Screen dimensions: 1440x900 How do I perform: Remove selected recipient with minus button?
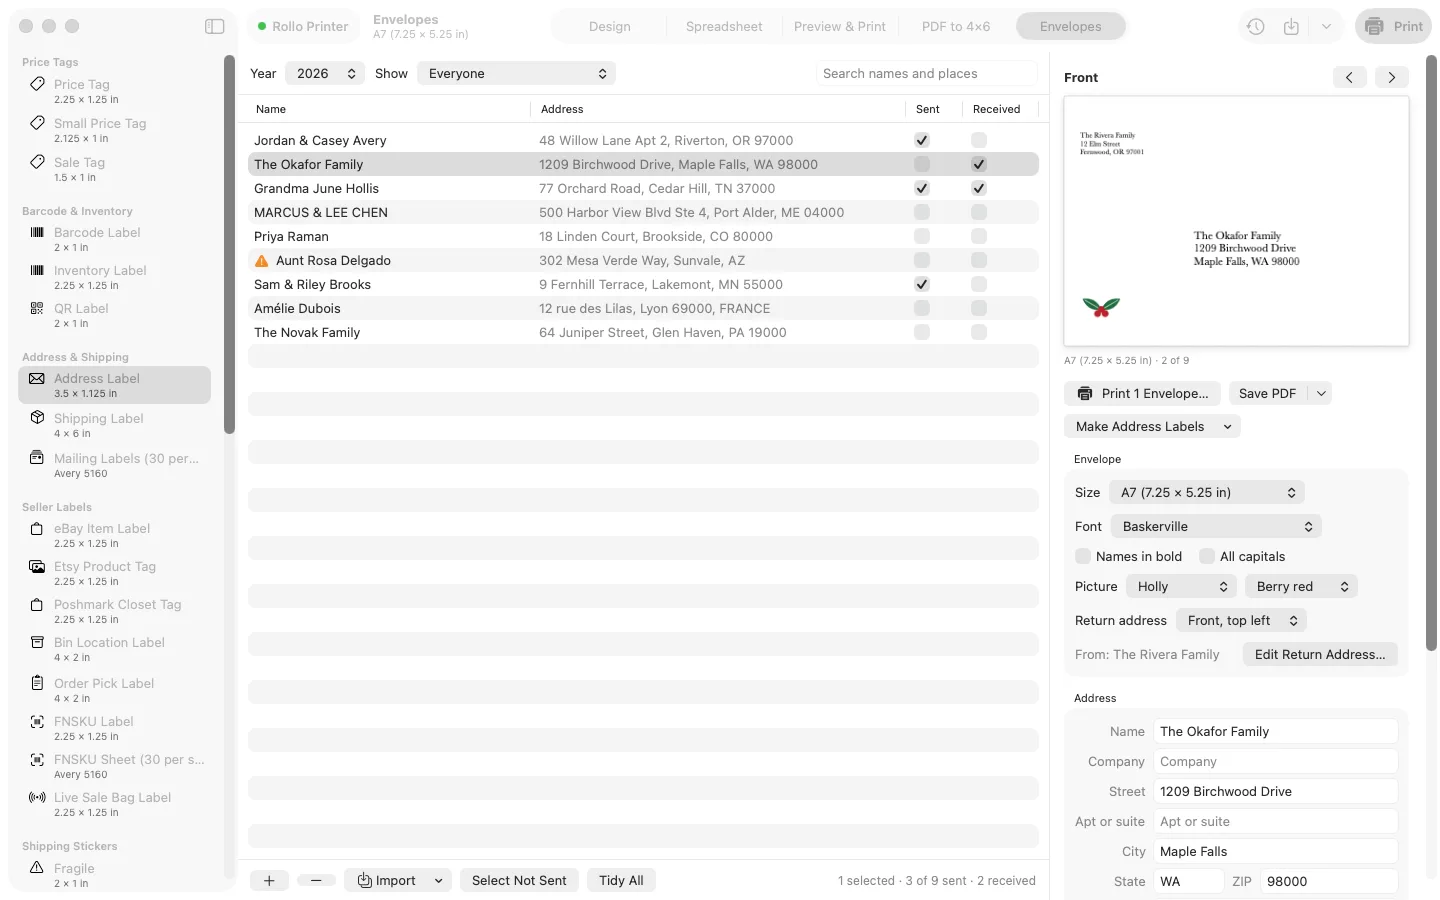coord(316,880)
